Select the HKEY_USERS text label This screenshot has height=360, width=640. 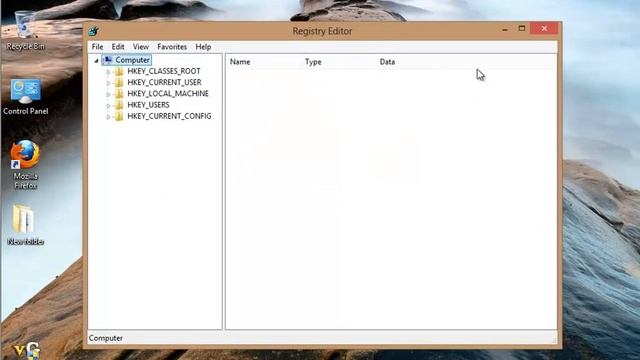point(148,105)
